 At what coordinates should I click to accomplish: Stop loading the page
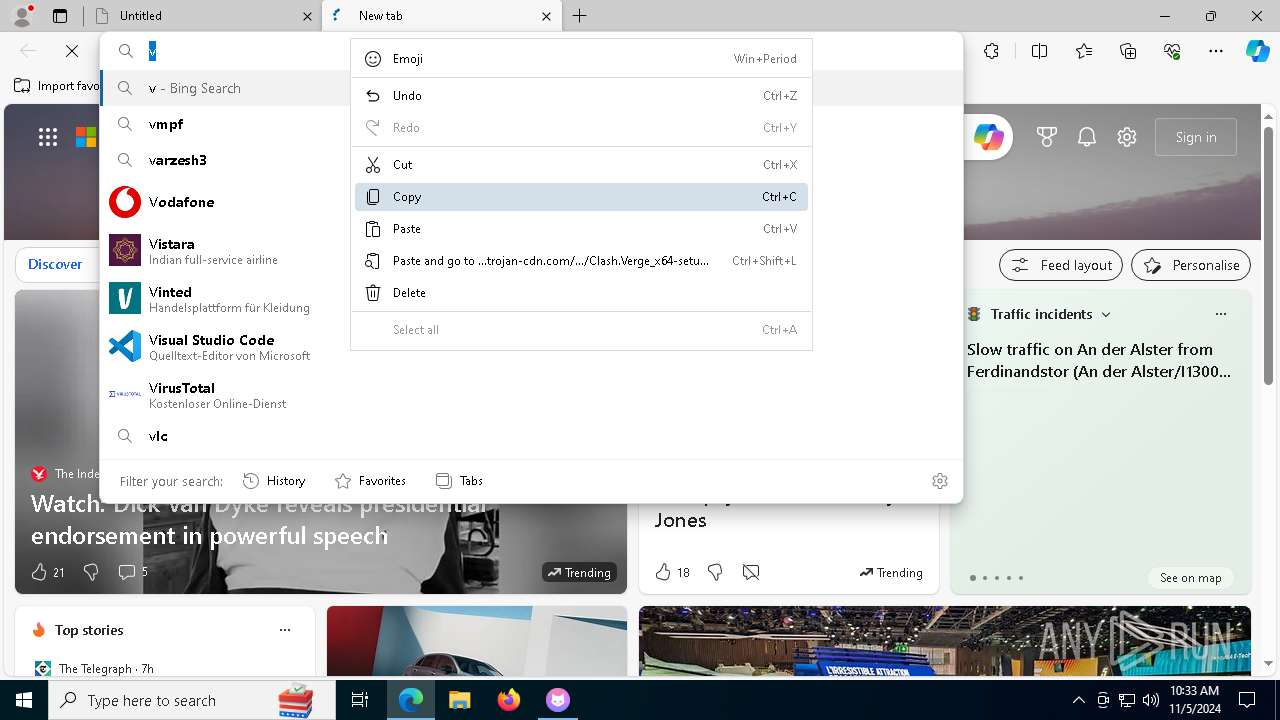pos(72,51)
